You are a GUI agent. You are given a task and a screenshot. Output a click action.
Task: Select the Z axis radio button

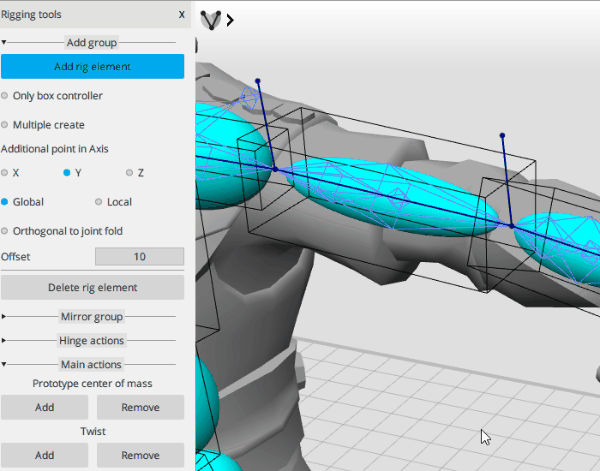tap(130, 173)
